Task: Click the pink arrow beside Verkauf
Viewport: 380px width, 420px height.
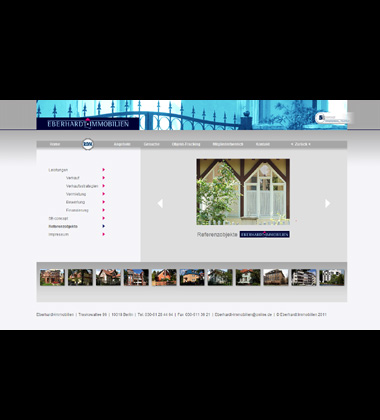Action: coord(104,178)
